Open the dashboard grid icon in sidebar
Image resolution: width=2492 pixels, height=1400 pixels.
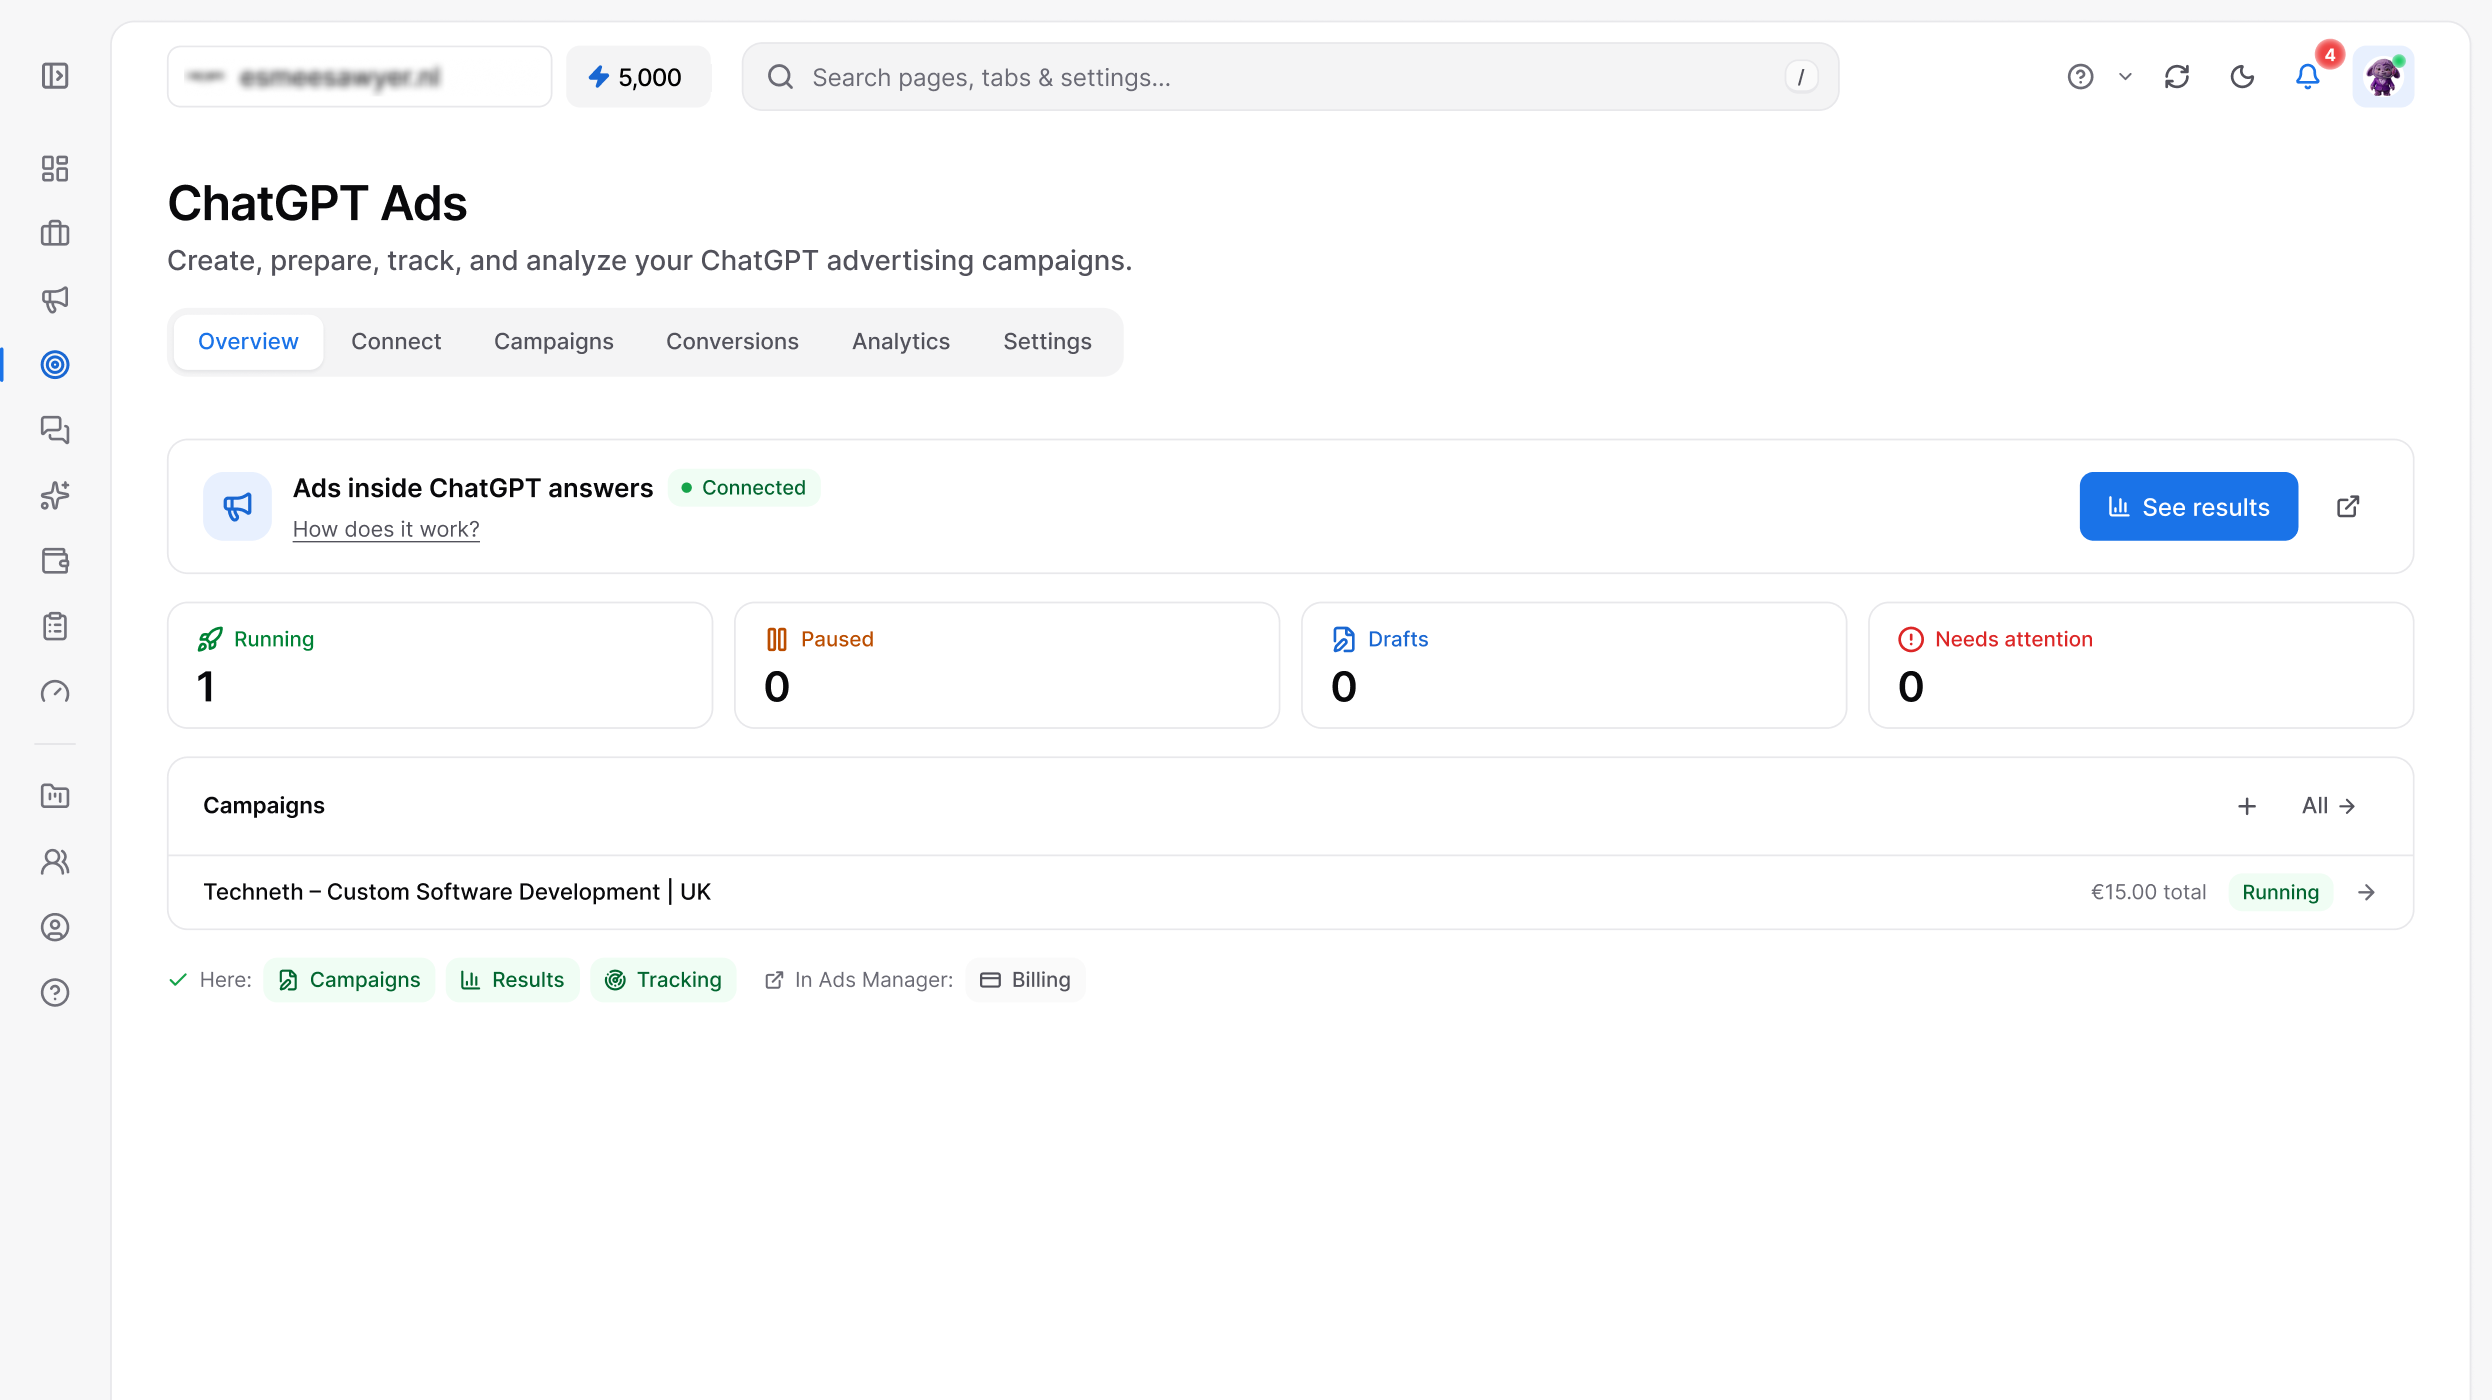pos(55,168)
